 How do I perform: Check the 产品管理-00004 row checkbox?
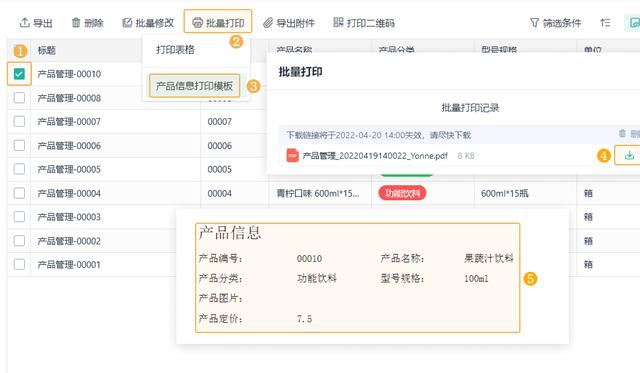tap(19, 193)
